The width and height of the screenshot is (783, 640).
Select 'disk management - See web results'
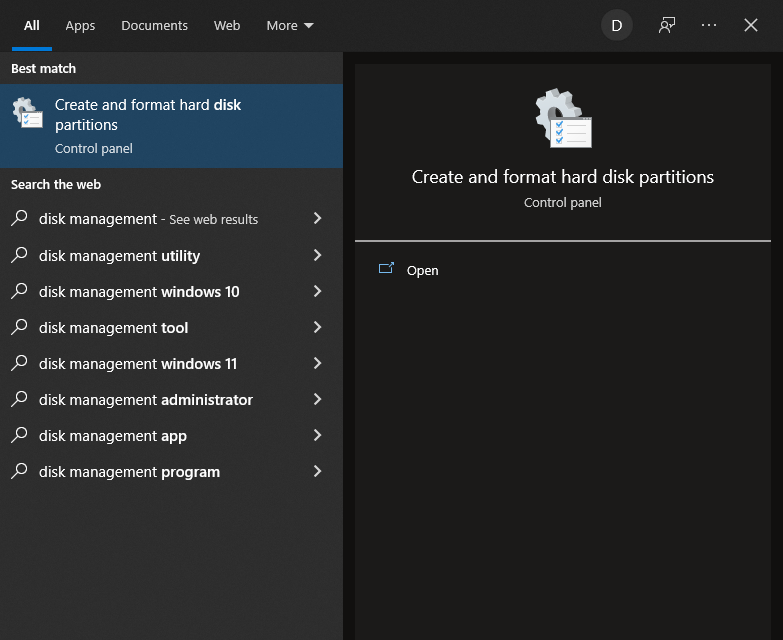point(171,219)
